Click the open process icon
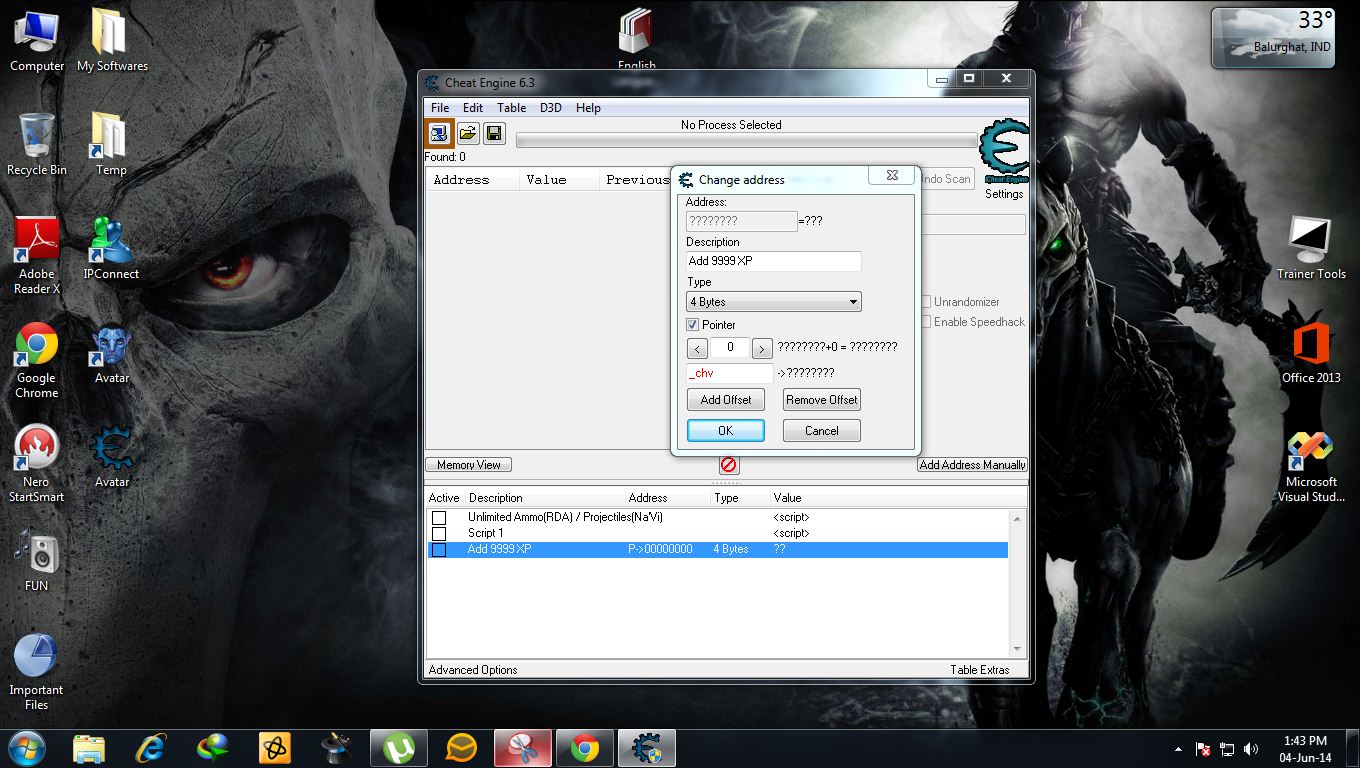1360x768 pixels. [x=439, y=133]
